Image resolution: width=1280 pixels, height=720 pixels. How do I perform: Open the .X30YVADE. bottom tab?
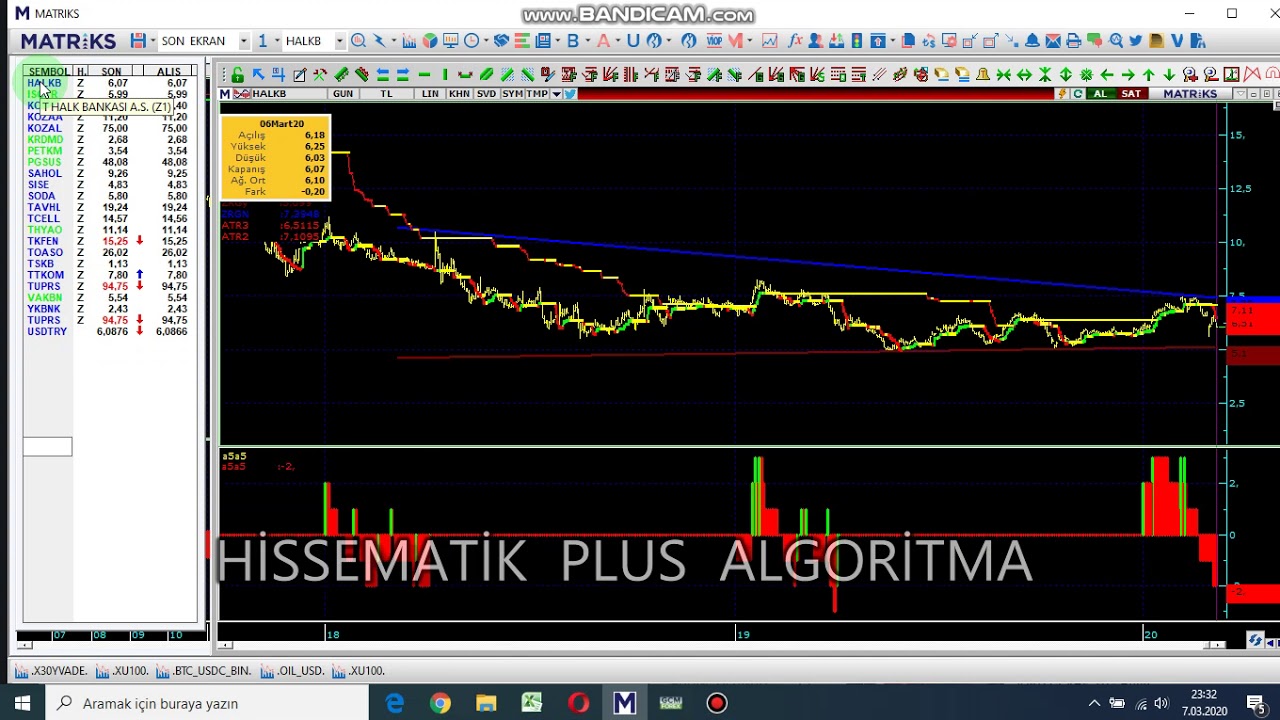click(x=52, y=671)
